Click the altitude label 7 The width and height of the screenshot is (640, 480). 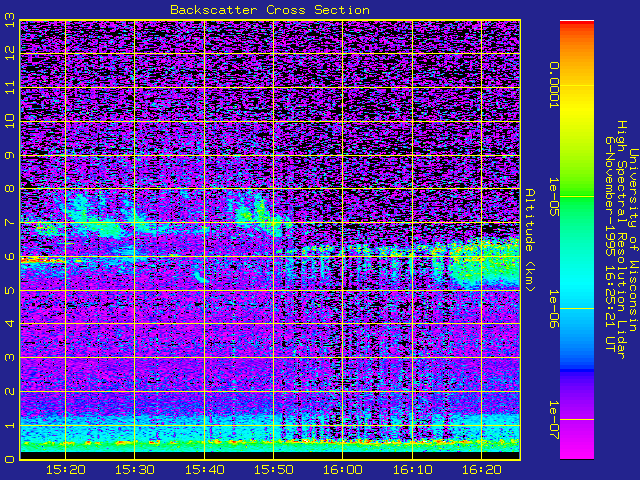(x=10, y=222)
